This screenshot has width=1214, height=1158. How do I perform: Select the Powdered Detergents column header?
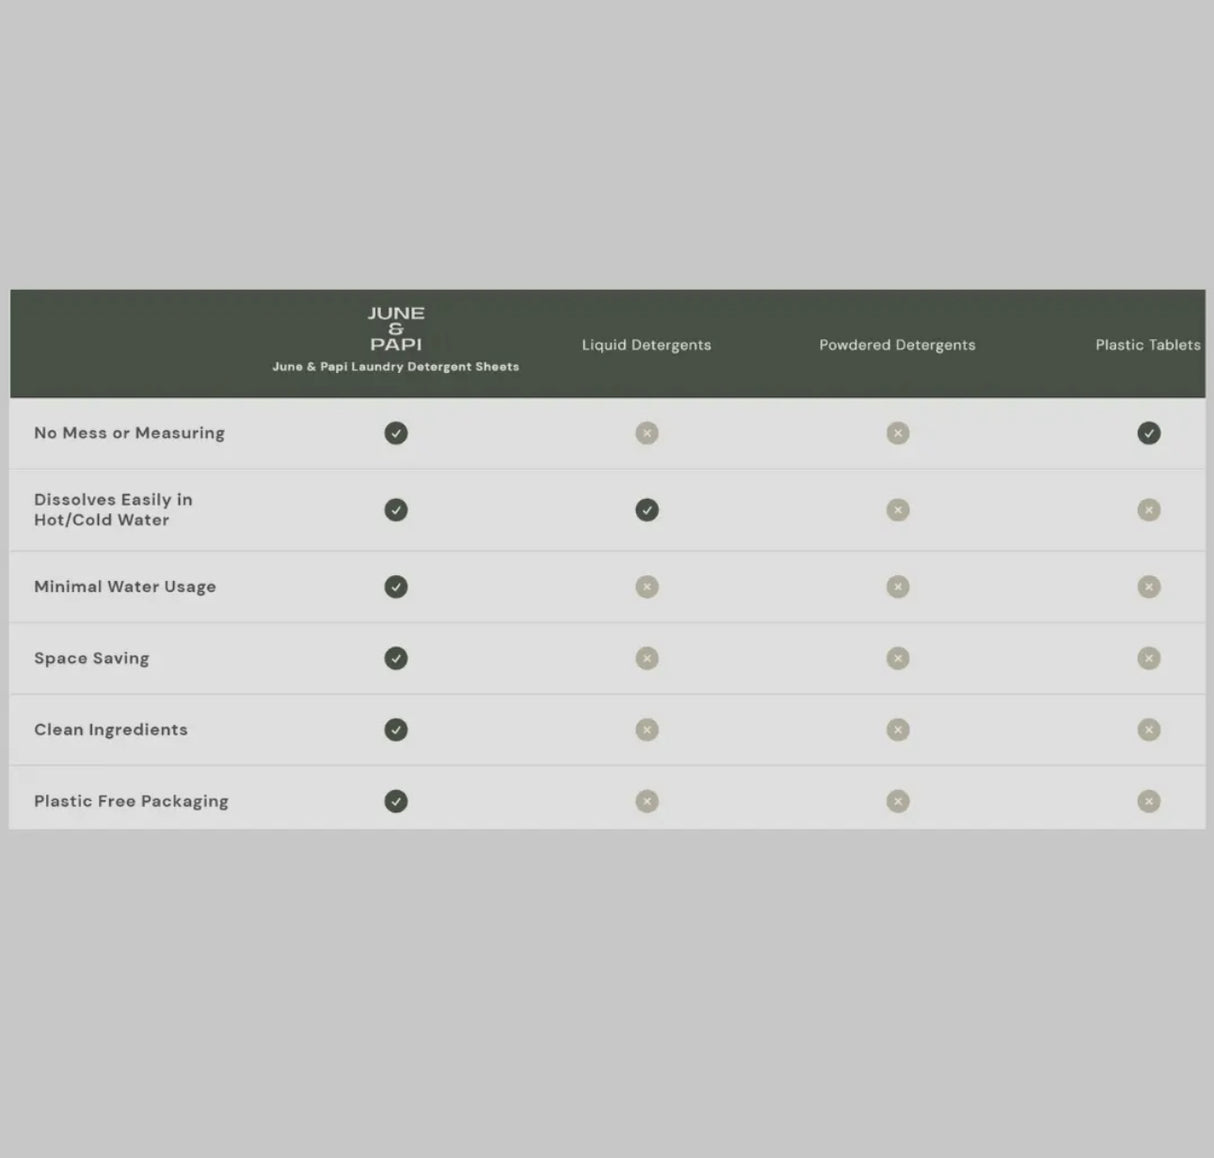(897, 345)
